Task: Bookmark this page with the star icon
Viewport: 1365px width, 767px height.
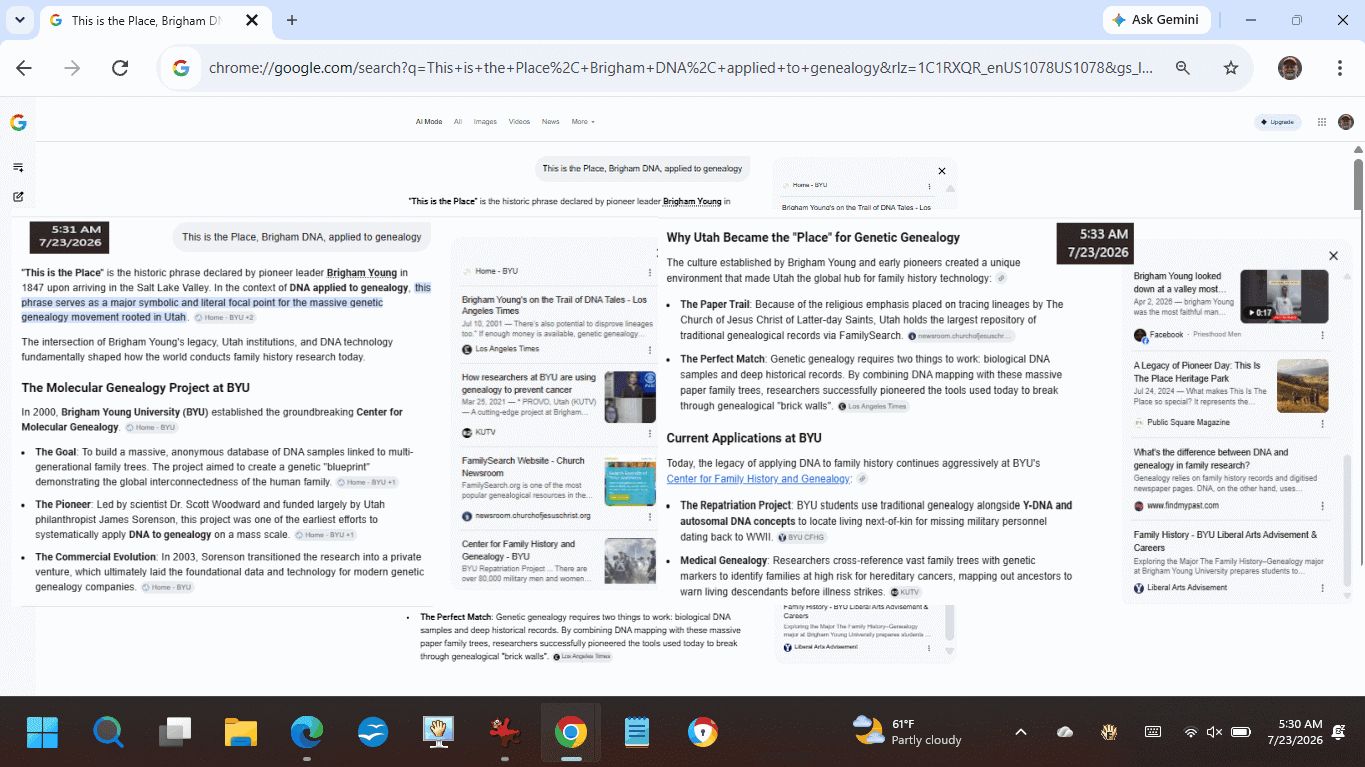Action: (1231, 68)
